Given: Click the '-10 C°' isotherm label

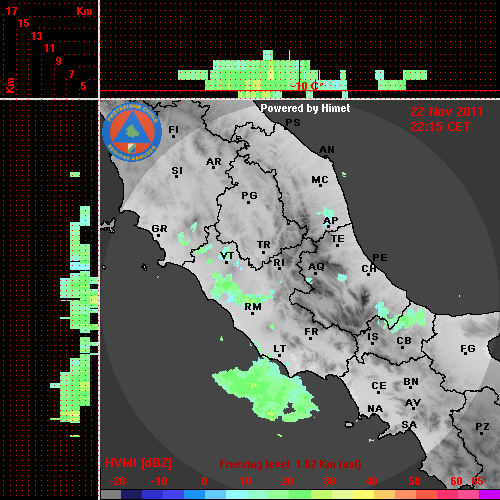Looking at the screenshot, I should (x=306, y=86).
